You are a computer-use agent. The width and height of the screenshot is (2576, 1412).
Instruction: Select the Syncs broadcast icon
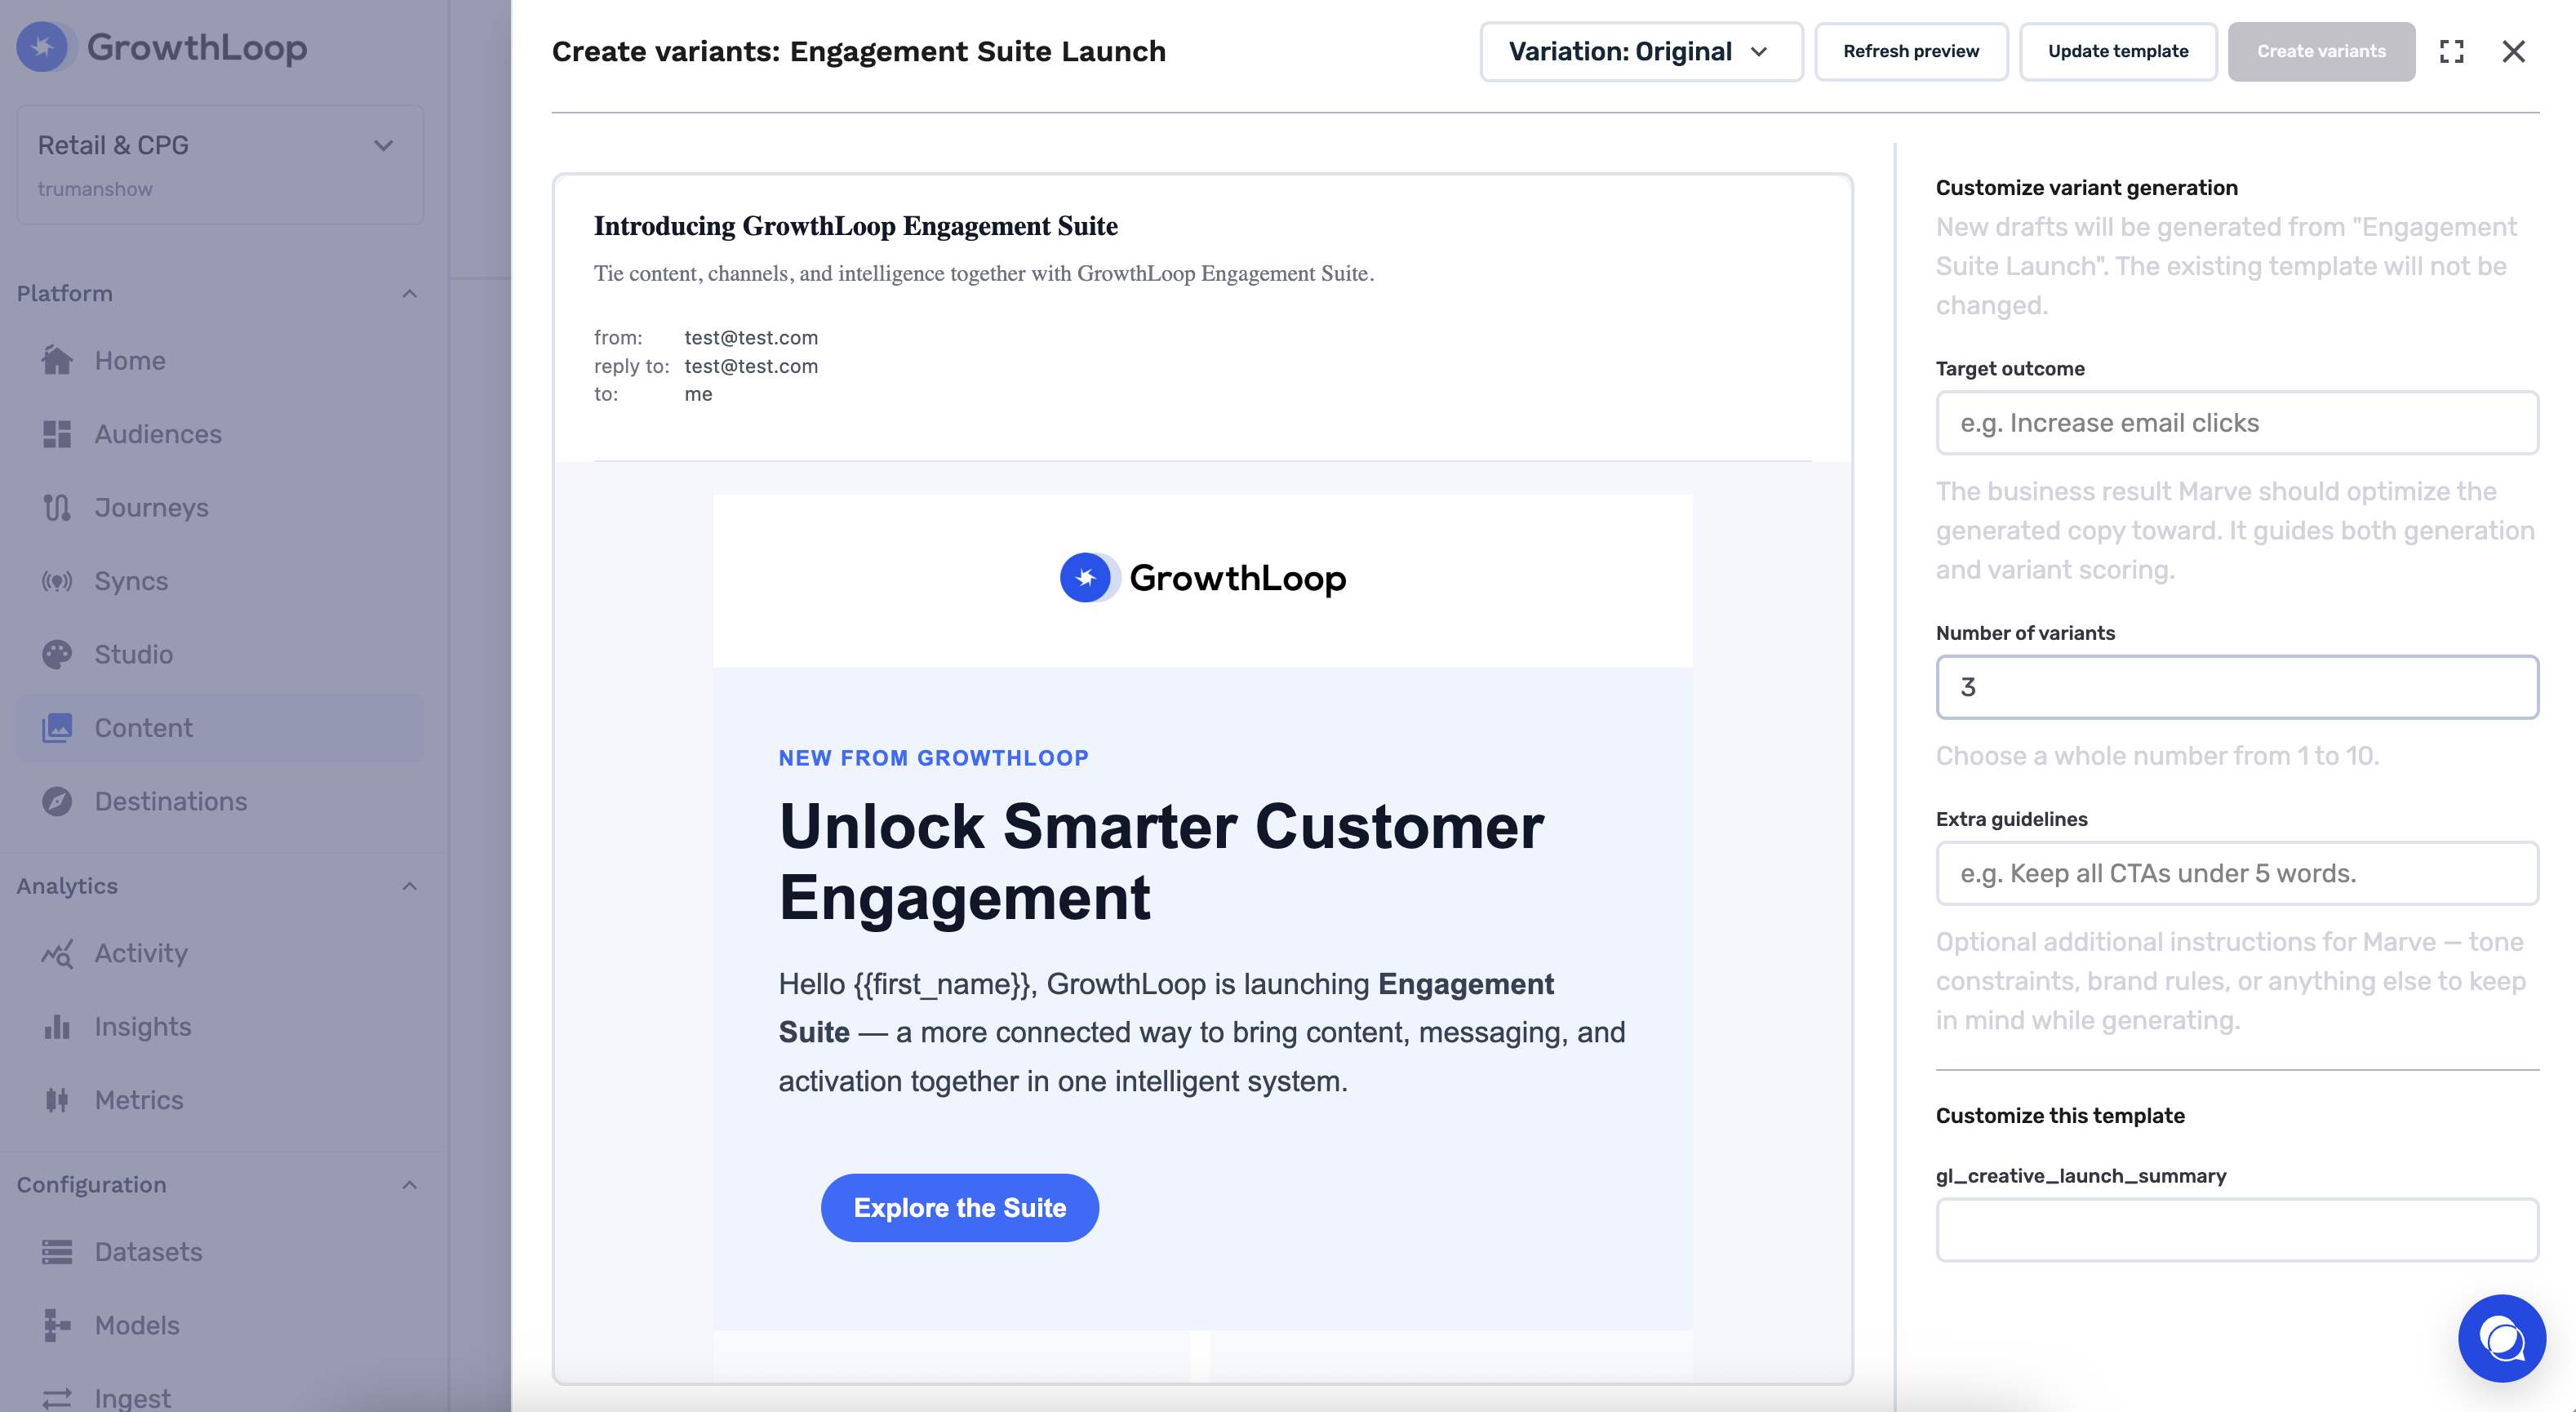[x=57, y=581]
